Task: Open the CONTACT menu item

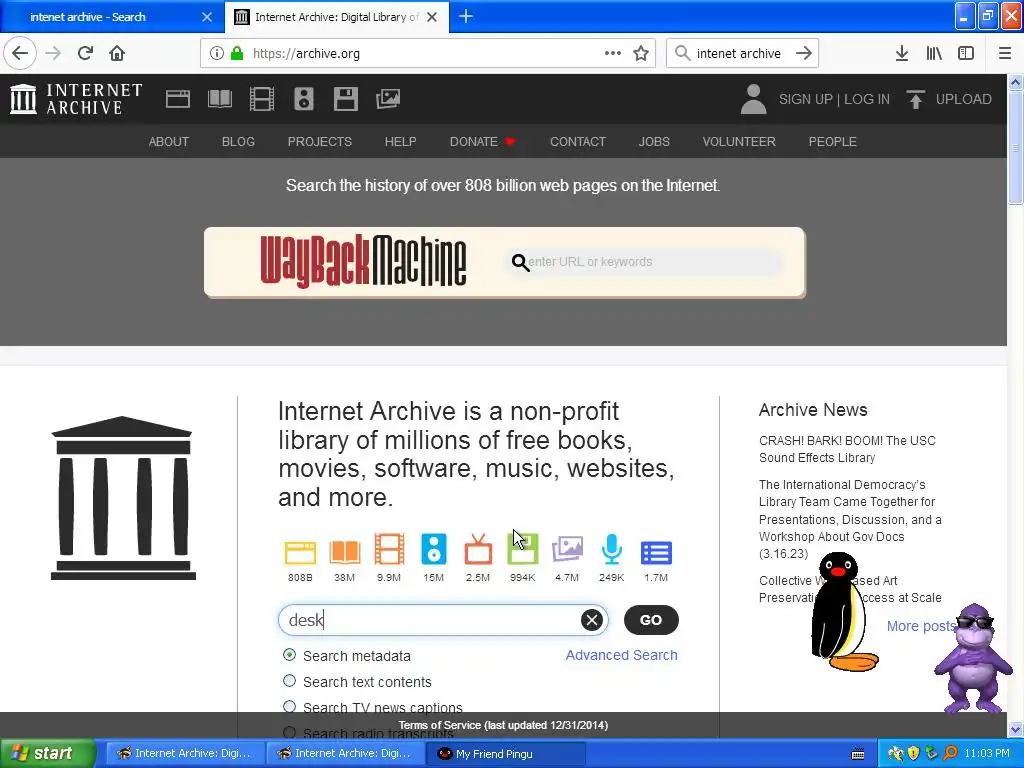Action: point(578,142)
